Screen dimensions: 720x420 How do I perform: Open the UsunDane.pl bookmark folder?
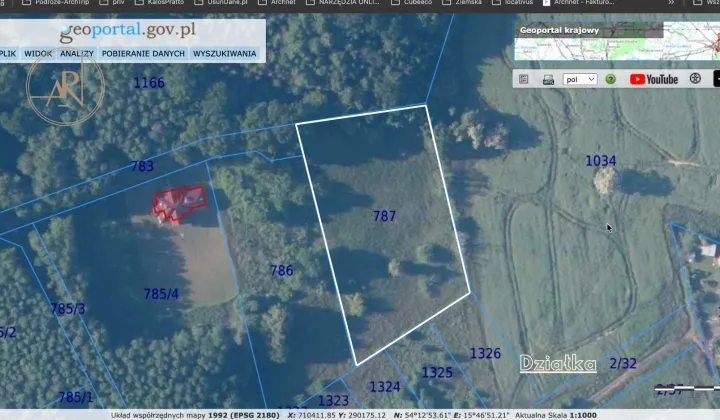click(x=222, y=3)
